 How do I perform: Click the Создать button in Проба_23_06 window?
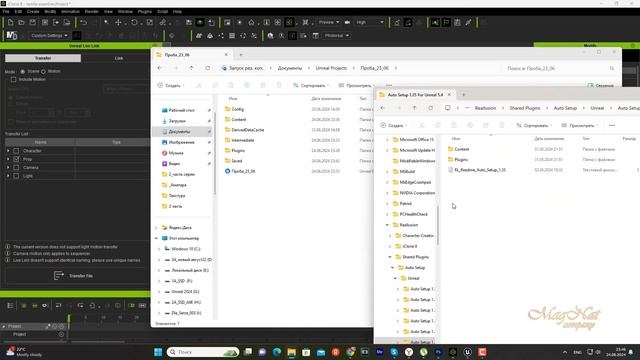point(170,85)
